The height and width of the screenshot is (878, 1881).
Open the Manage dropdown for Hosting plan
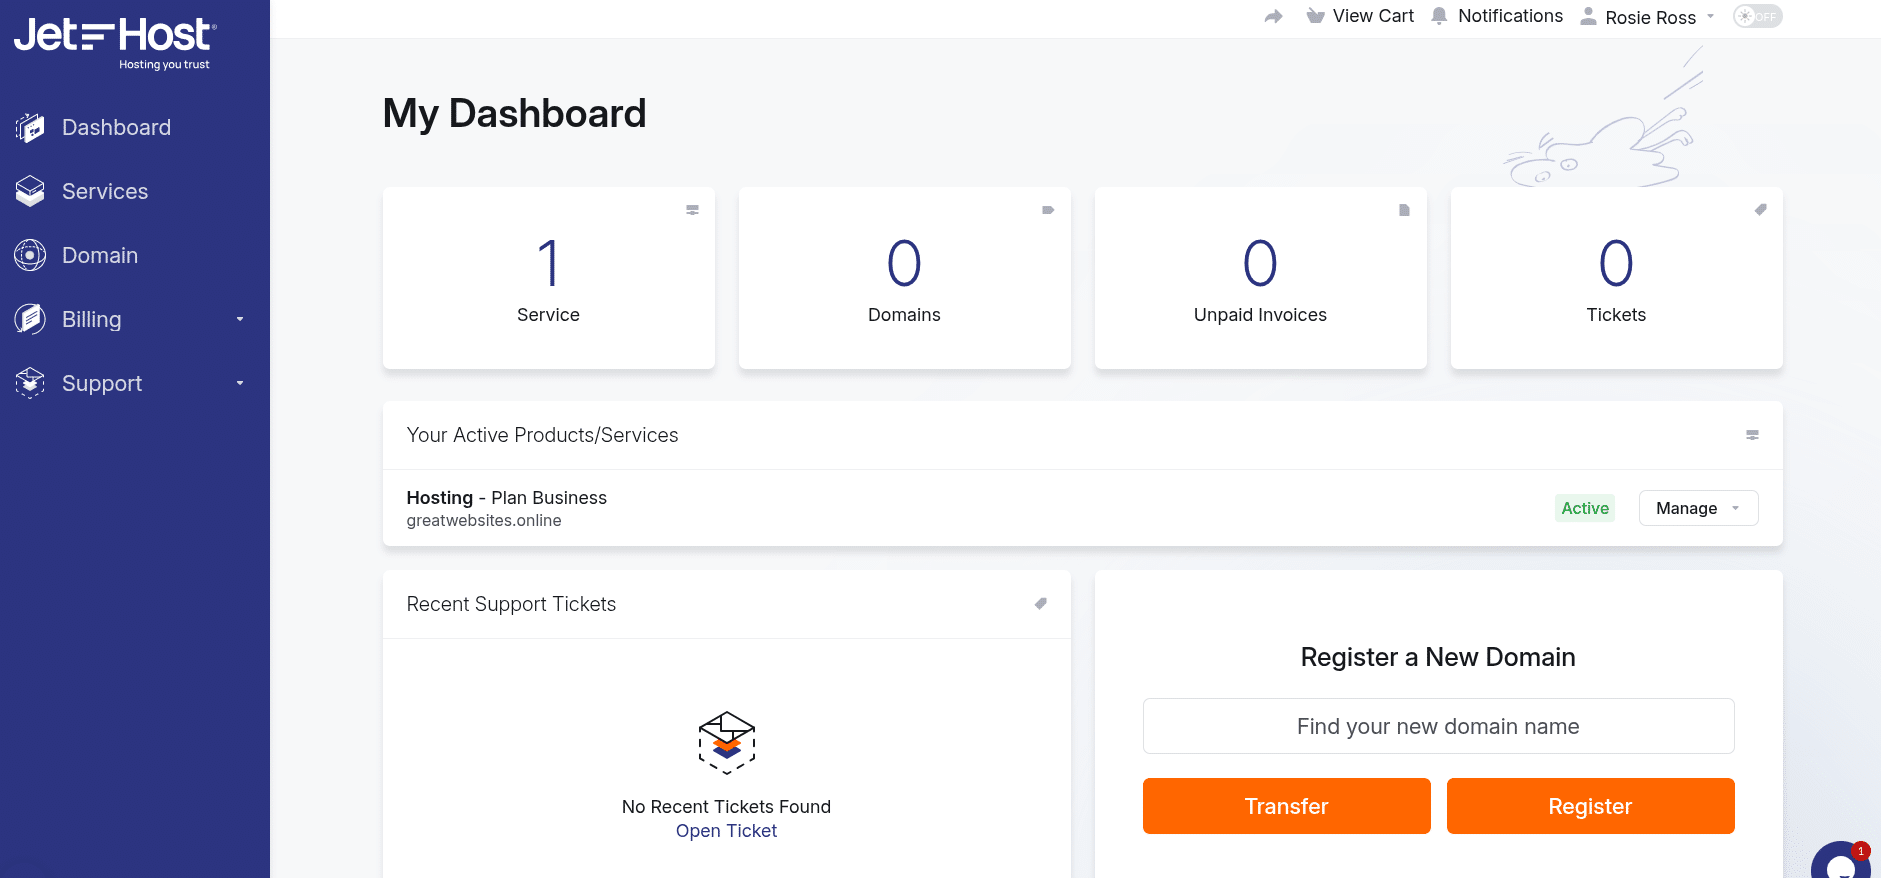coord(1698,508)
